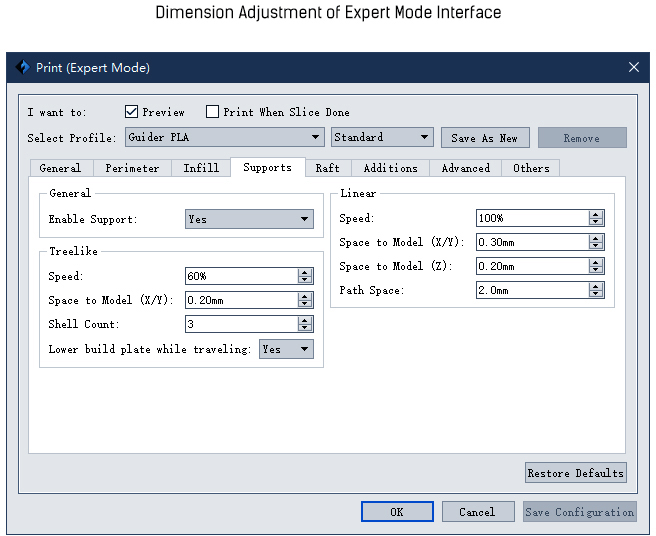Increase Treelike Speed with up spinner arrow
The width and height of the screenshot is (656, 536).
[305, 272]
